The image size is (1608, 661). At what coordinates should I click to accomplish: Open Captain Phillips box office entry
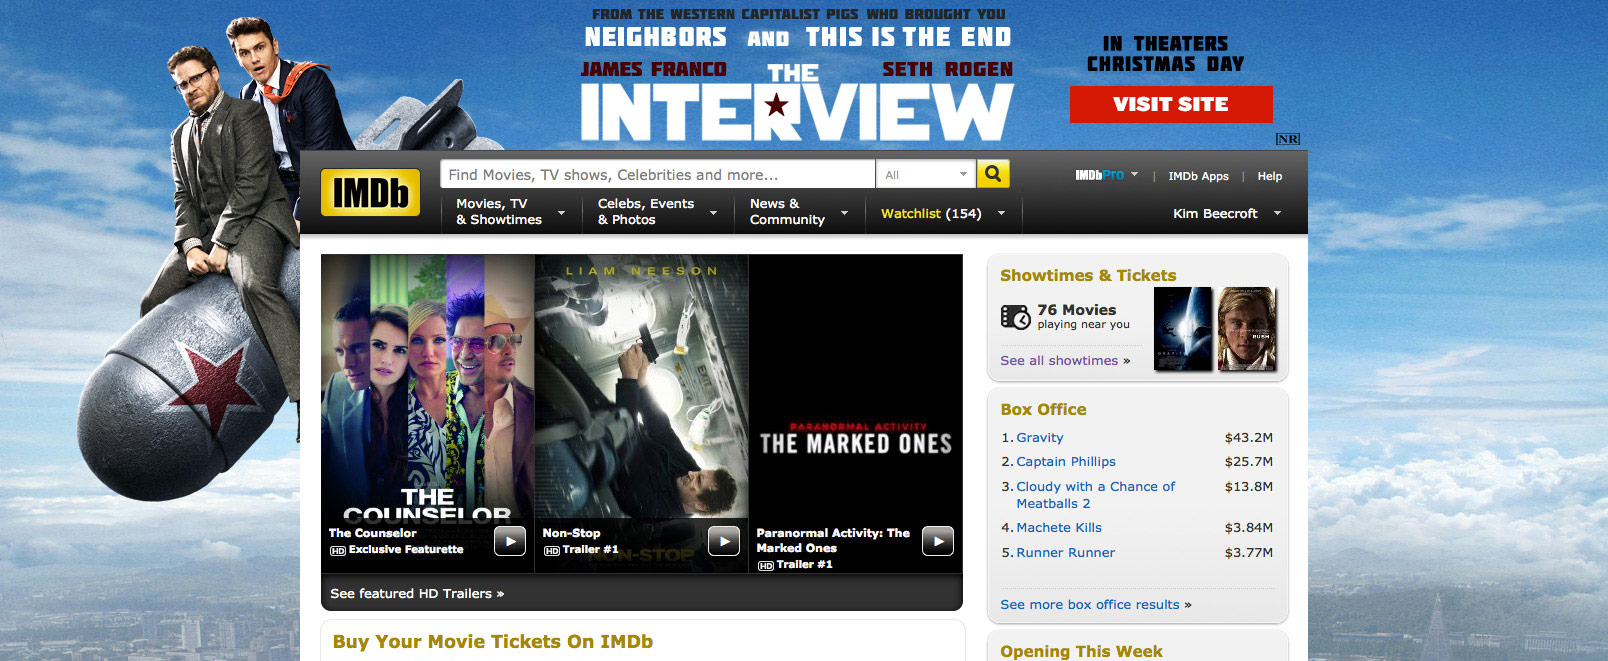pos(1066,461)
